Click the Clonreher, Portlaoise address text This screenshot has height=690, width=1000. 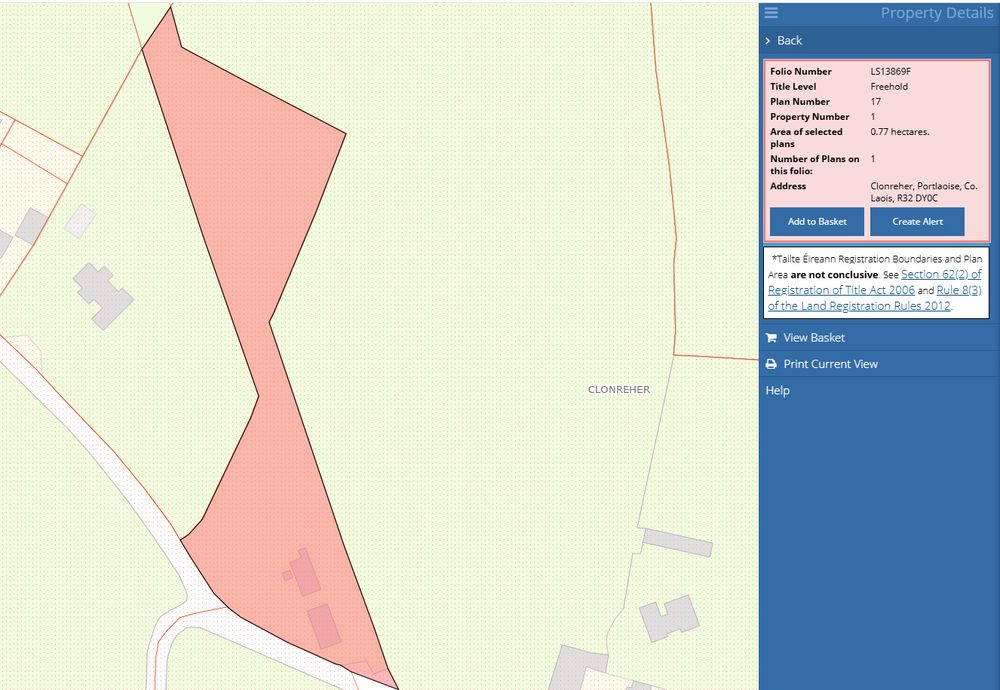[x=923, y=192]
